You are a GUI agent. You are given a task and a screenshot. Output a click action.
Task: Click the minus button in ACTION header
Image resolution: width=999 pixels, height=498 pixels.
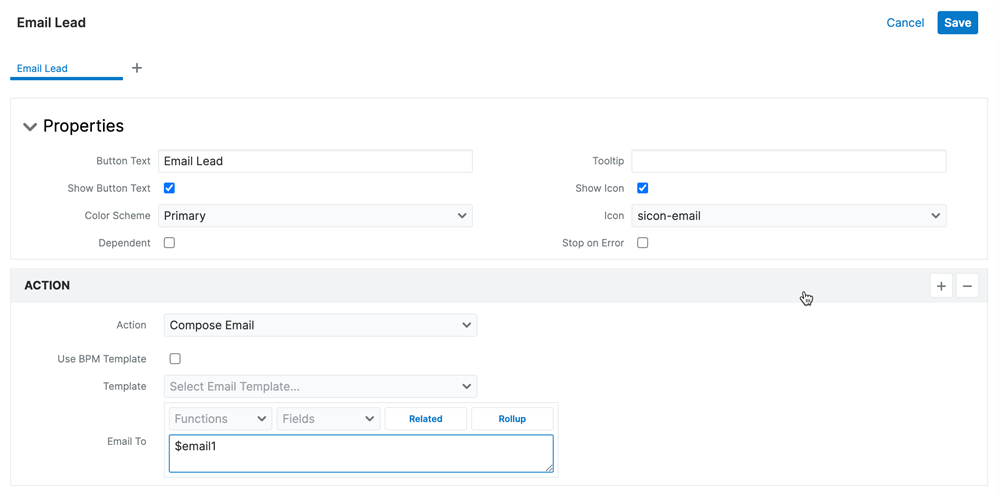coord(967,286)
